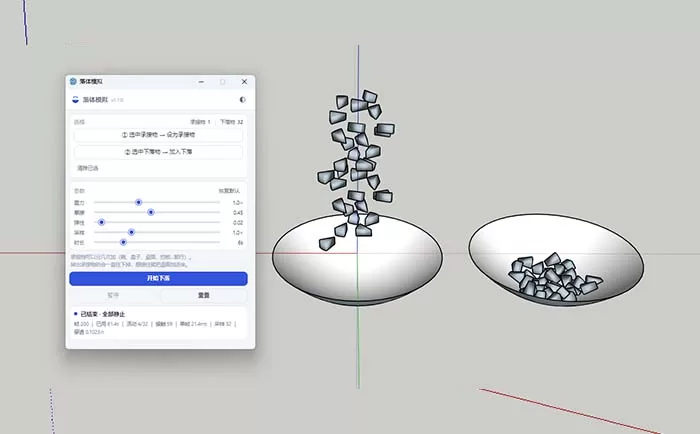Click restore defaults link in parameters section
Screen dimensions: 700x434
229,191
